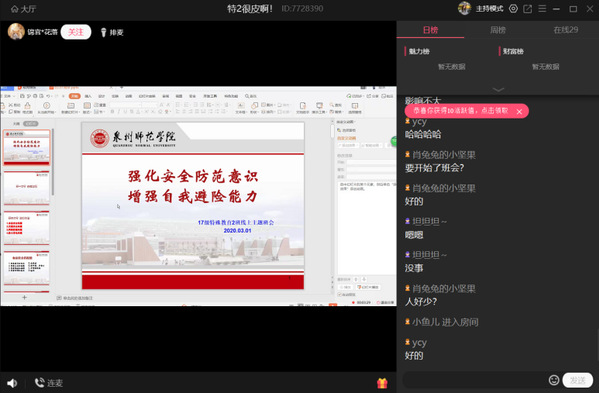Open the 添加效果 dropdown in animation pane

(348, 146)
